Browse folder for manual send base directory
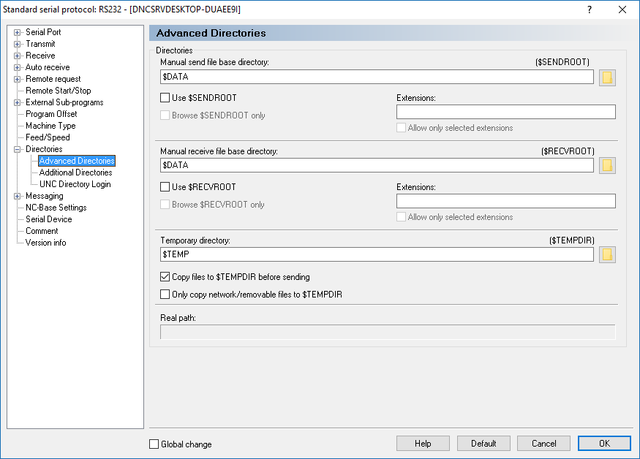Viewport: 640px width, 459px height. tap(607, 77)
